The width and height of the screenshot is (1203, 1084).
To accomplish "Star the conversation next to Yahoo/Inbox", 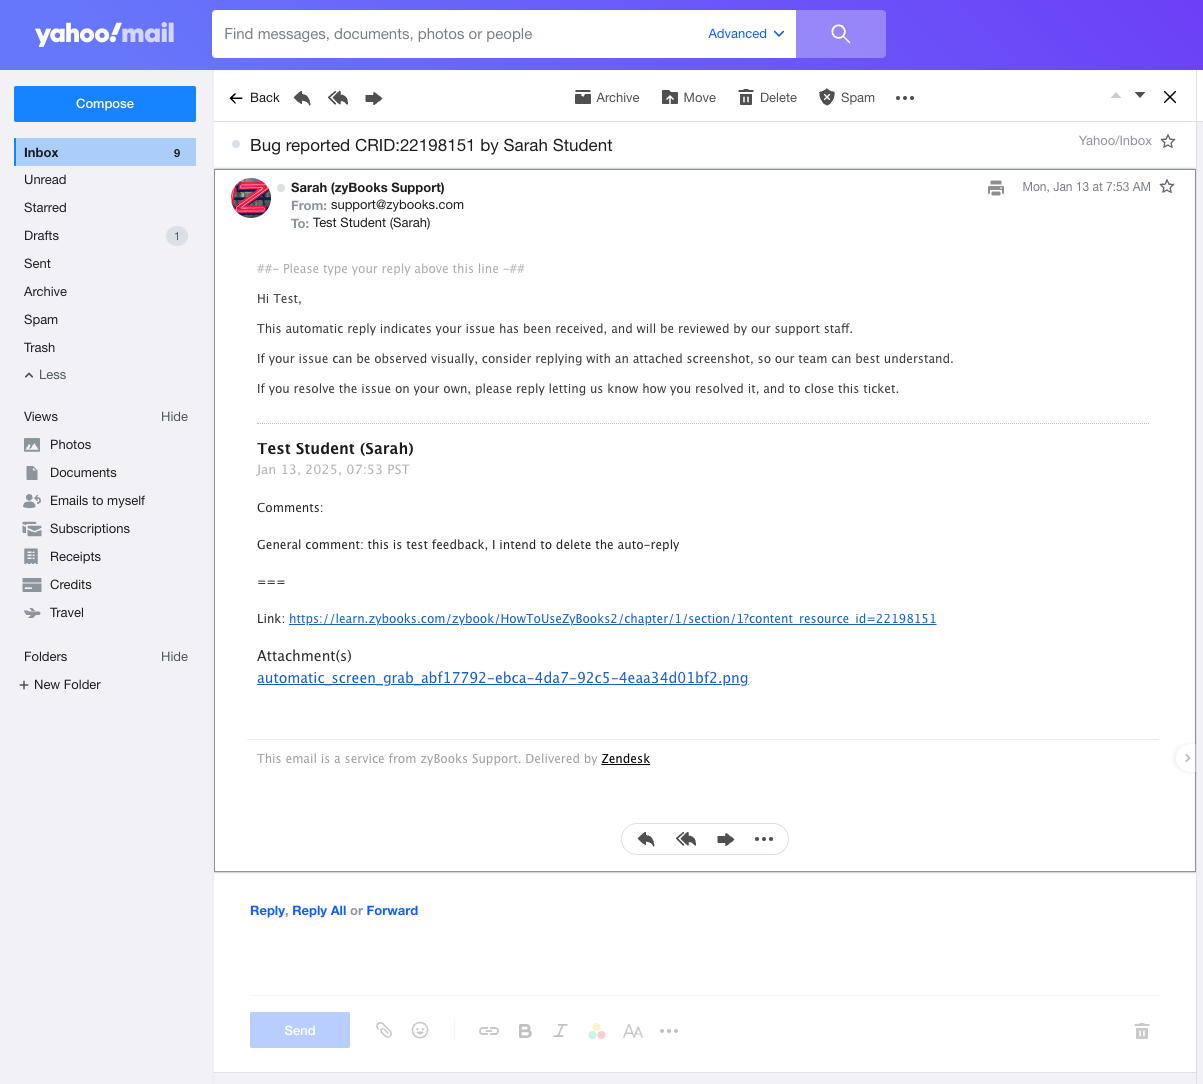I will click(x=1168, y=141).
